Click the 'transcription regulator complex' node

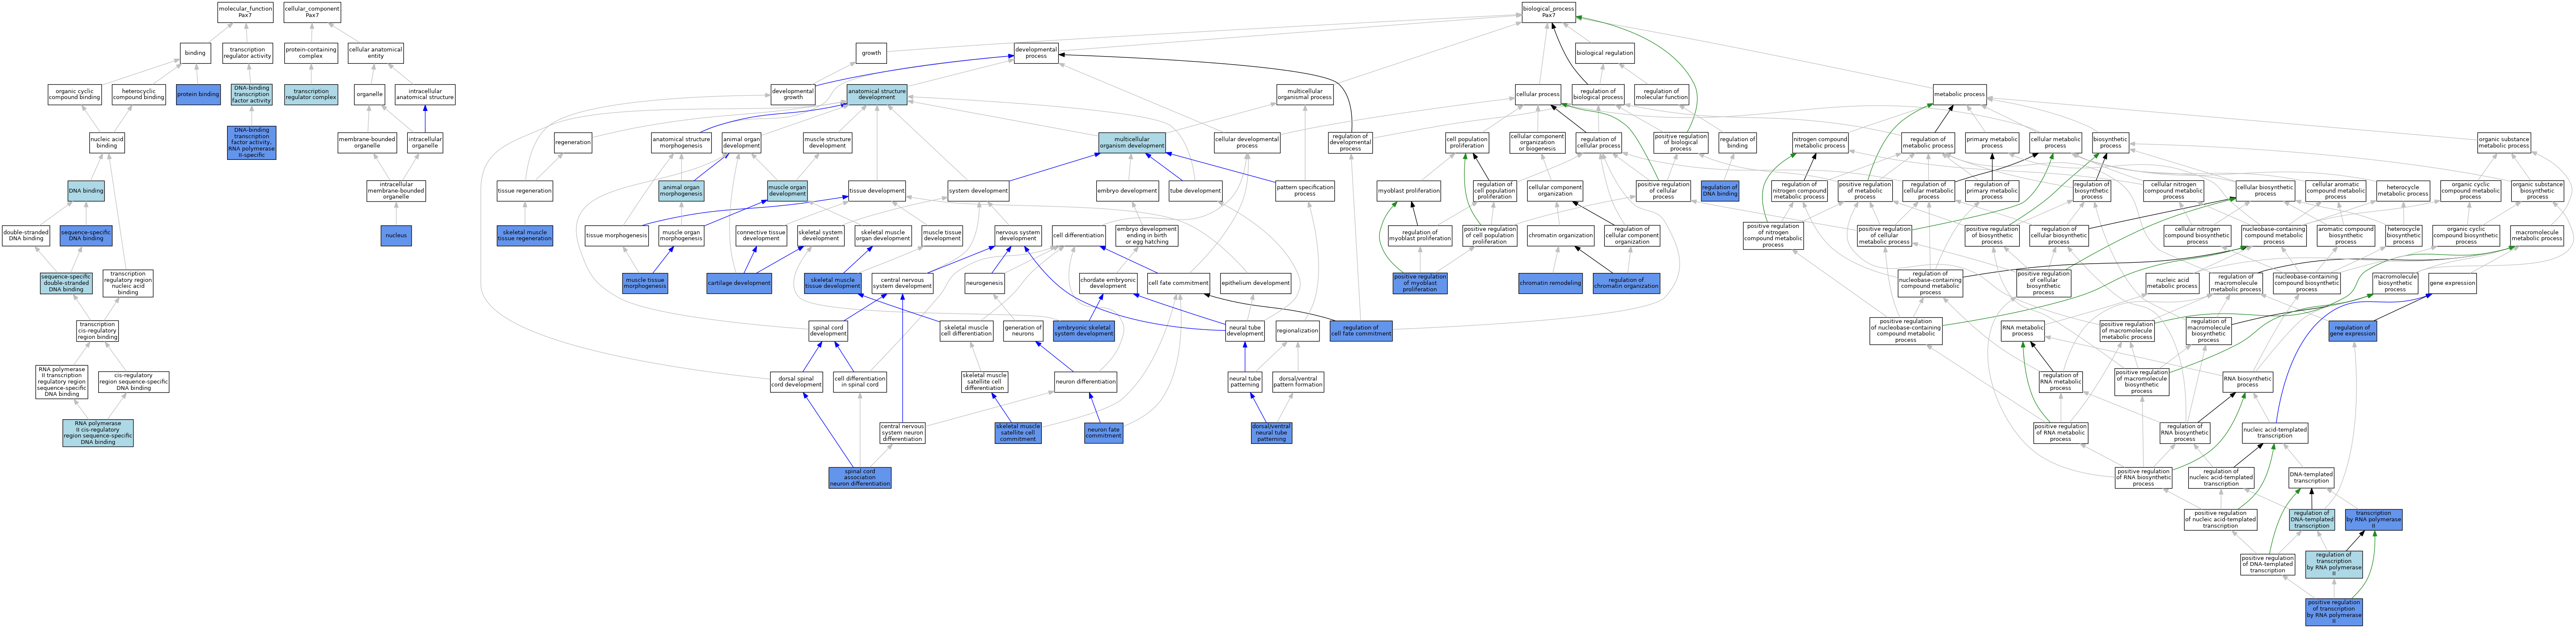tap(311, 95)
